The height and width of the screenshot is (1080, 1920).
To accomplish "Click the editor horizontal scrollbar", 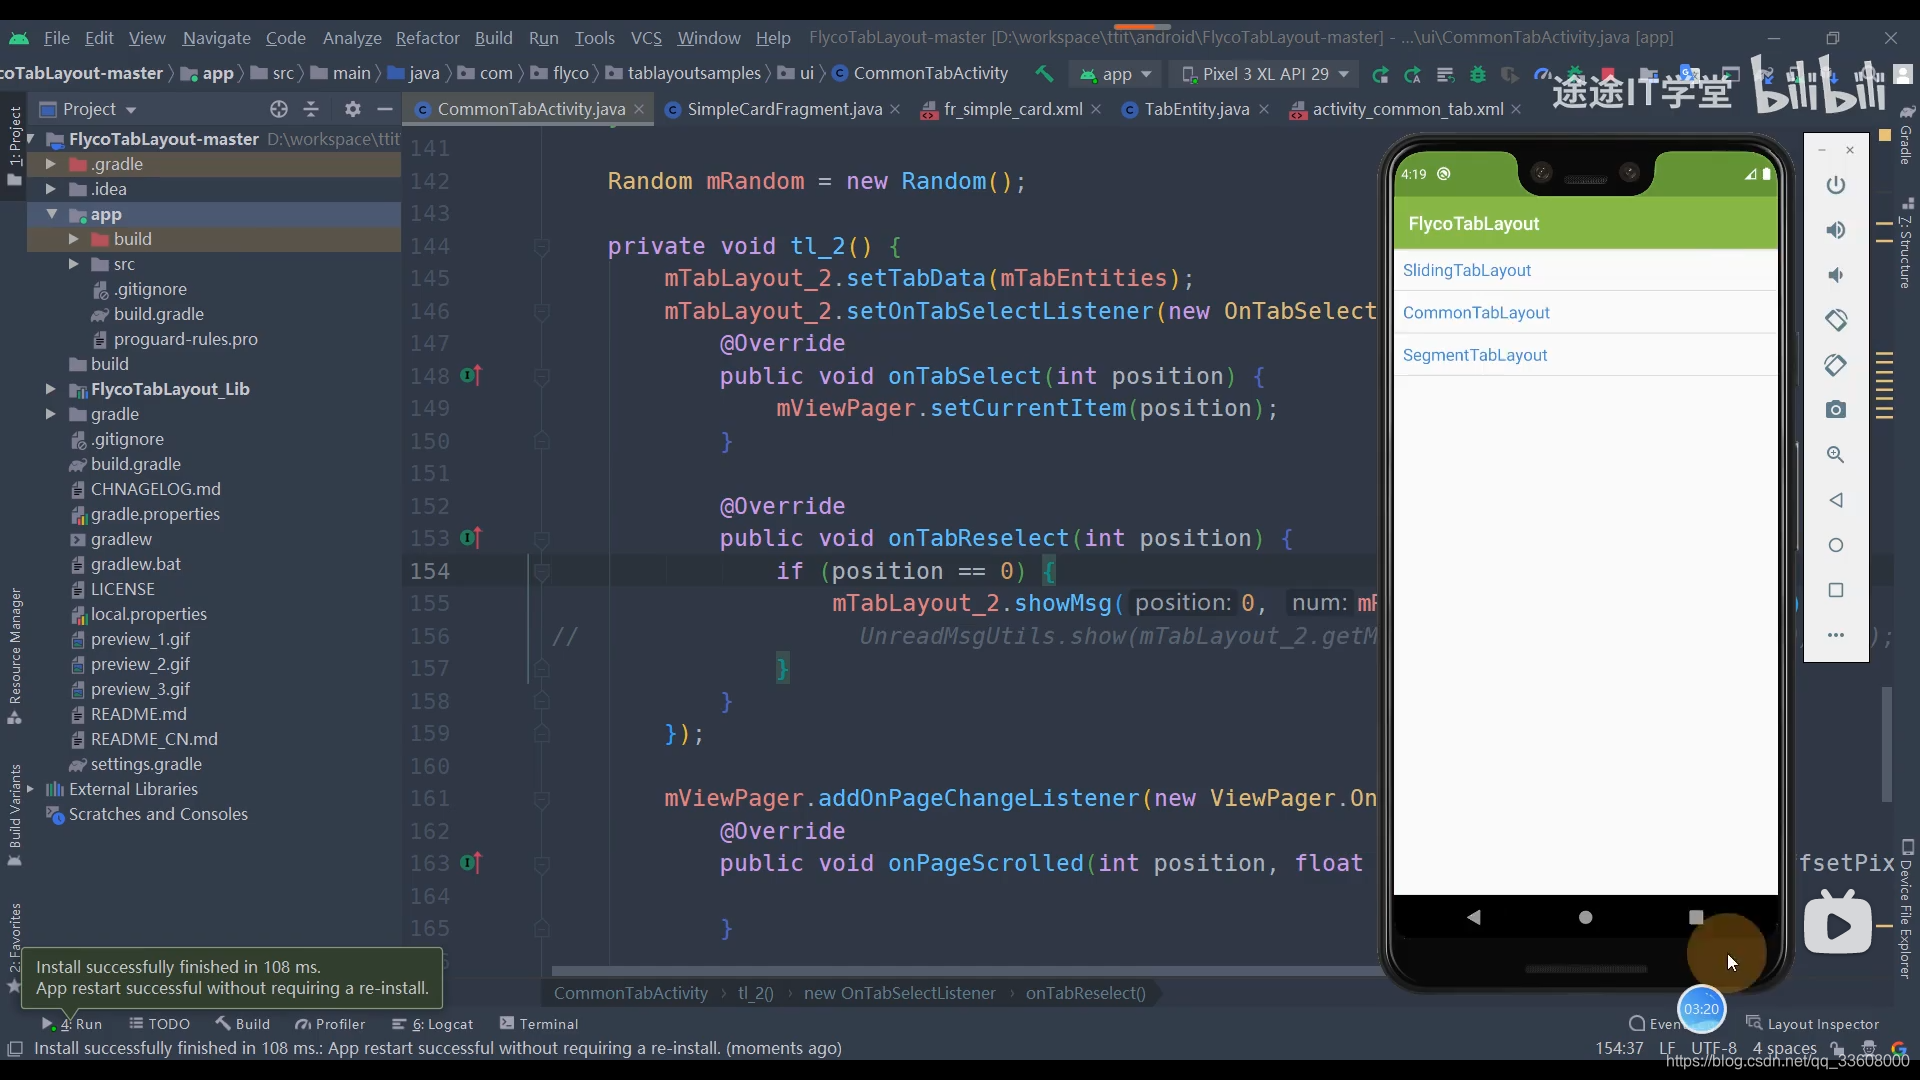I will click(965, 971).
